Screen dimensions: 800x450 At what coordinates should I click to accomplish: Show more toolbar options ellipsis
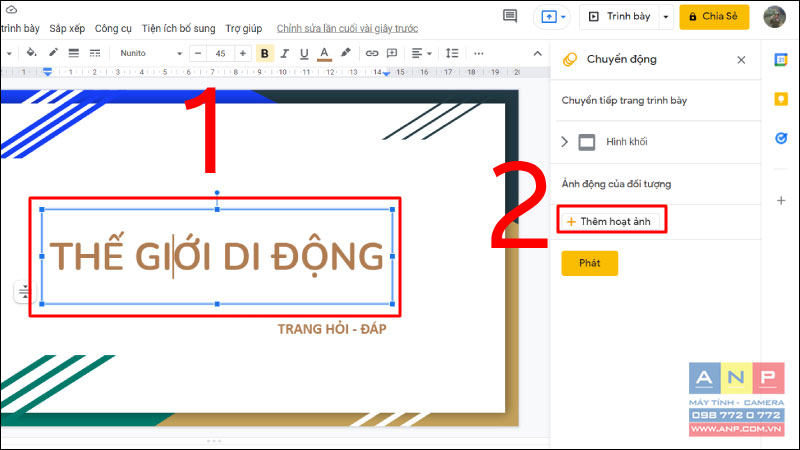[479, 53]
